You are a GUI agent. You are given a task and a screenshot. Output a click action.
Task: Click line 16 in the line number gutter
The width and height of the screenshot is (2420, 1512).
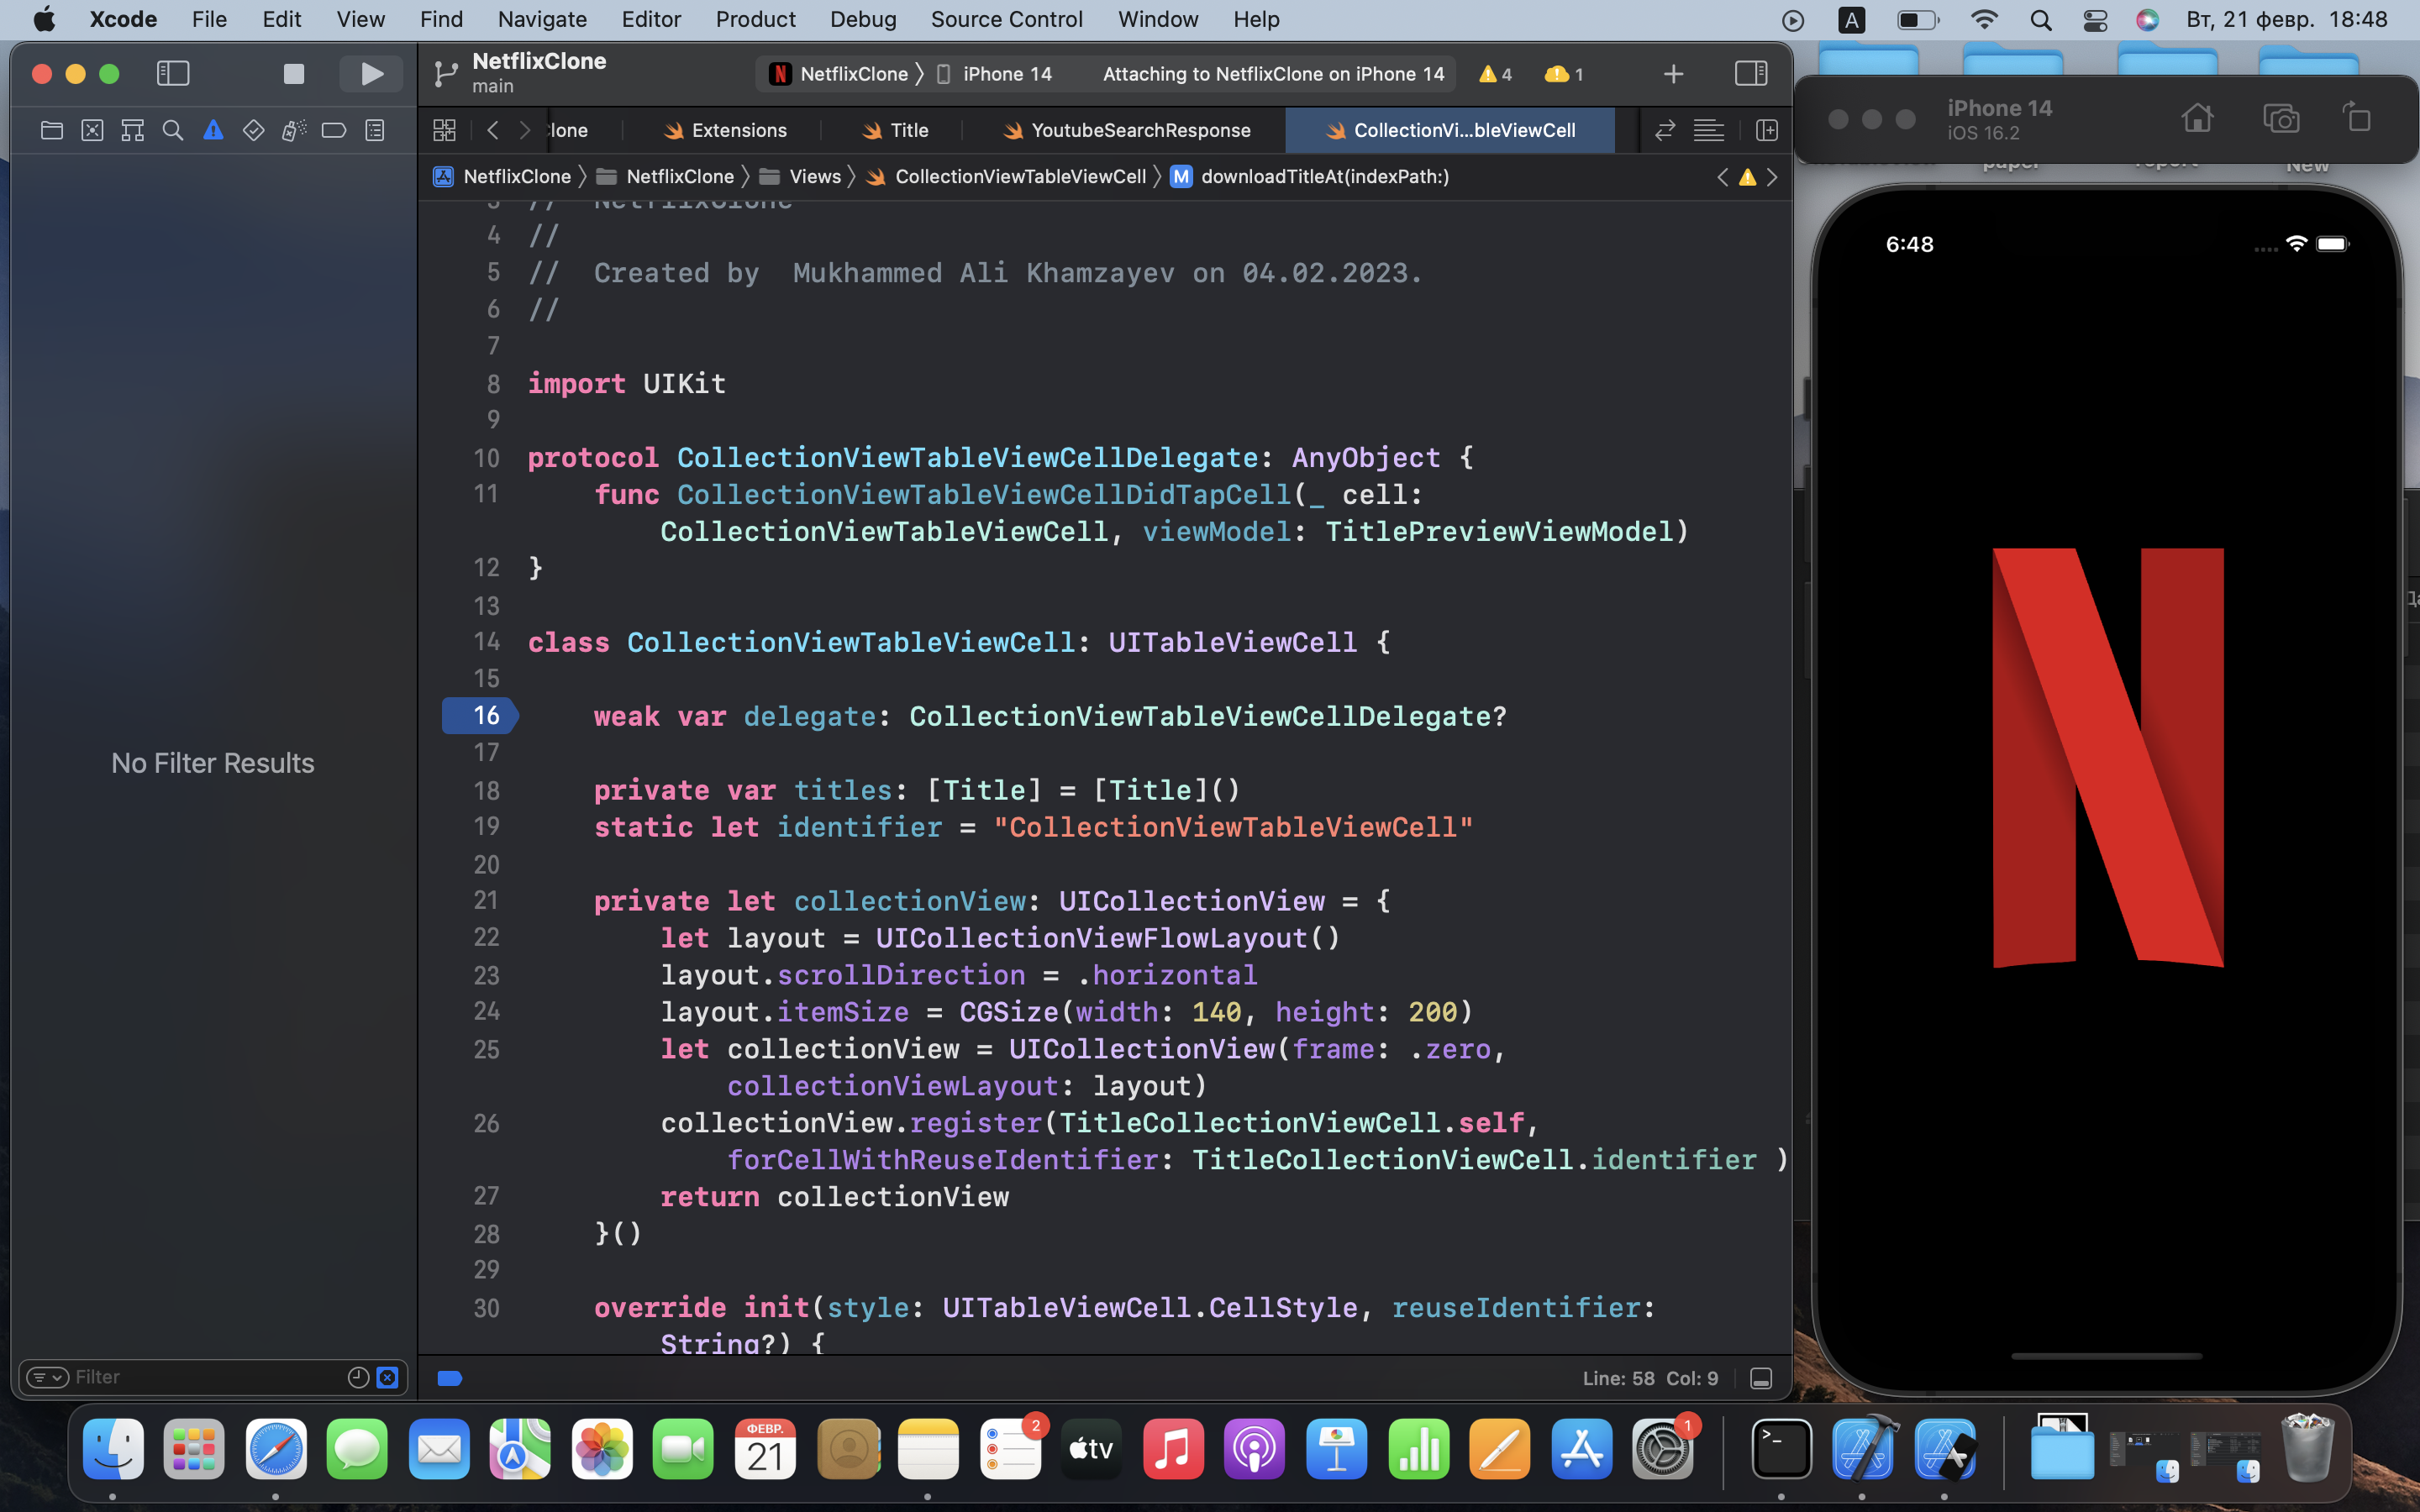coord(486,716)
